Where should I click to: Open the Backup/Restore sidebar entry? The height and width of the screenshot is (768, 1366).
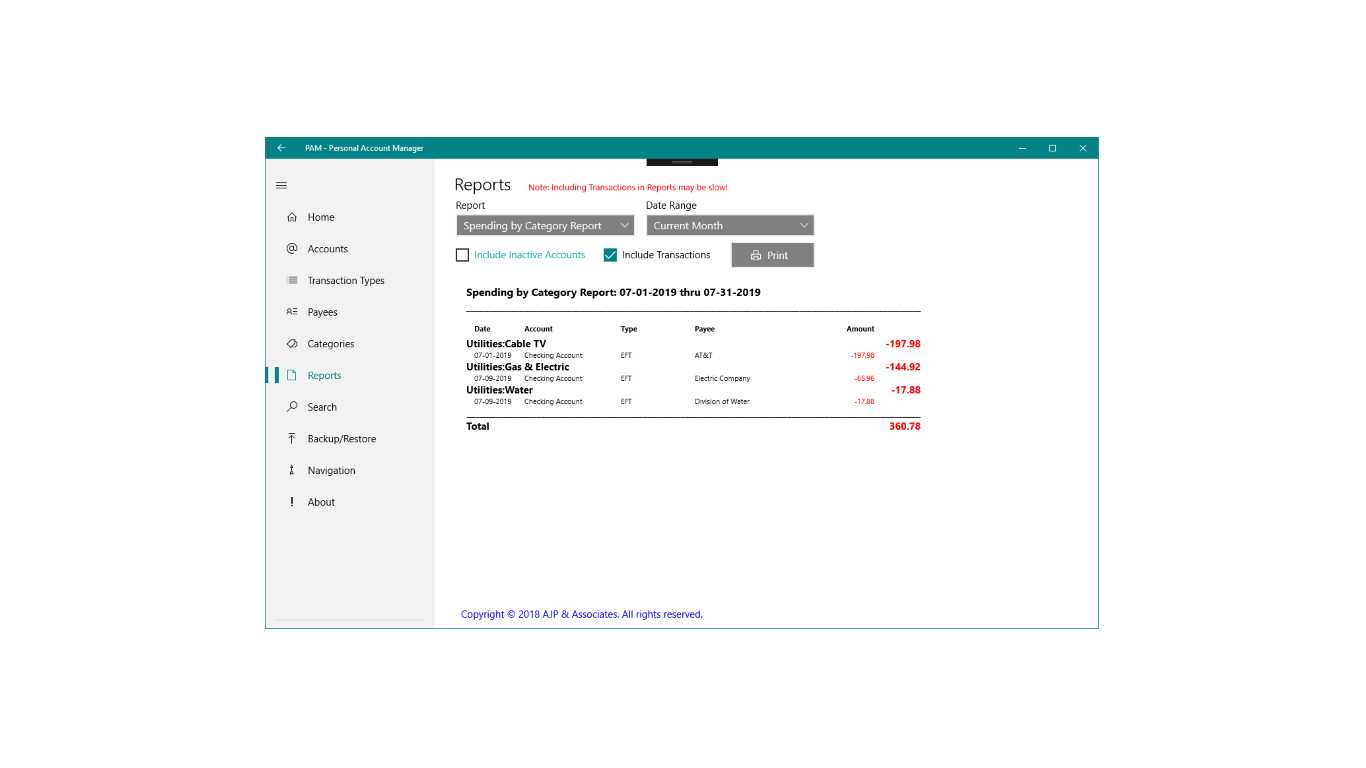[x=350, y=439]
